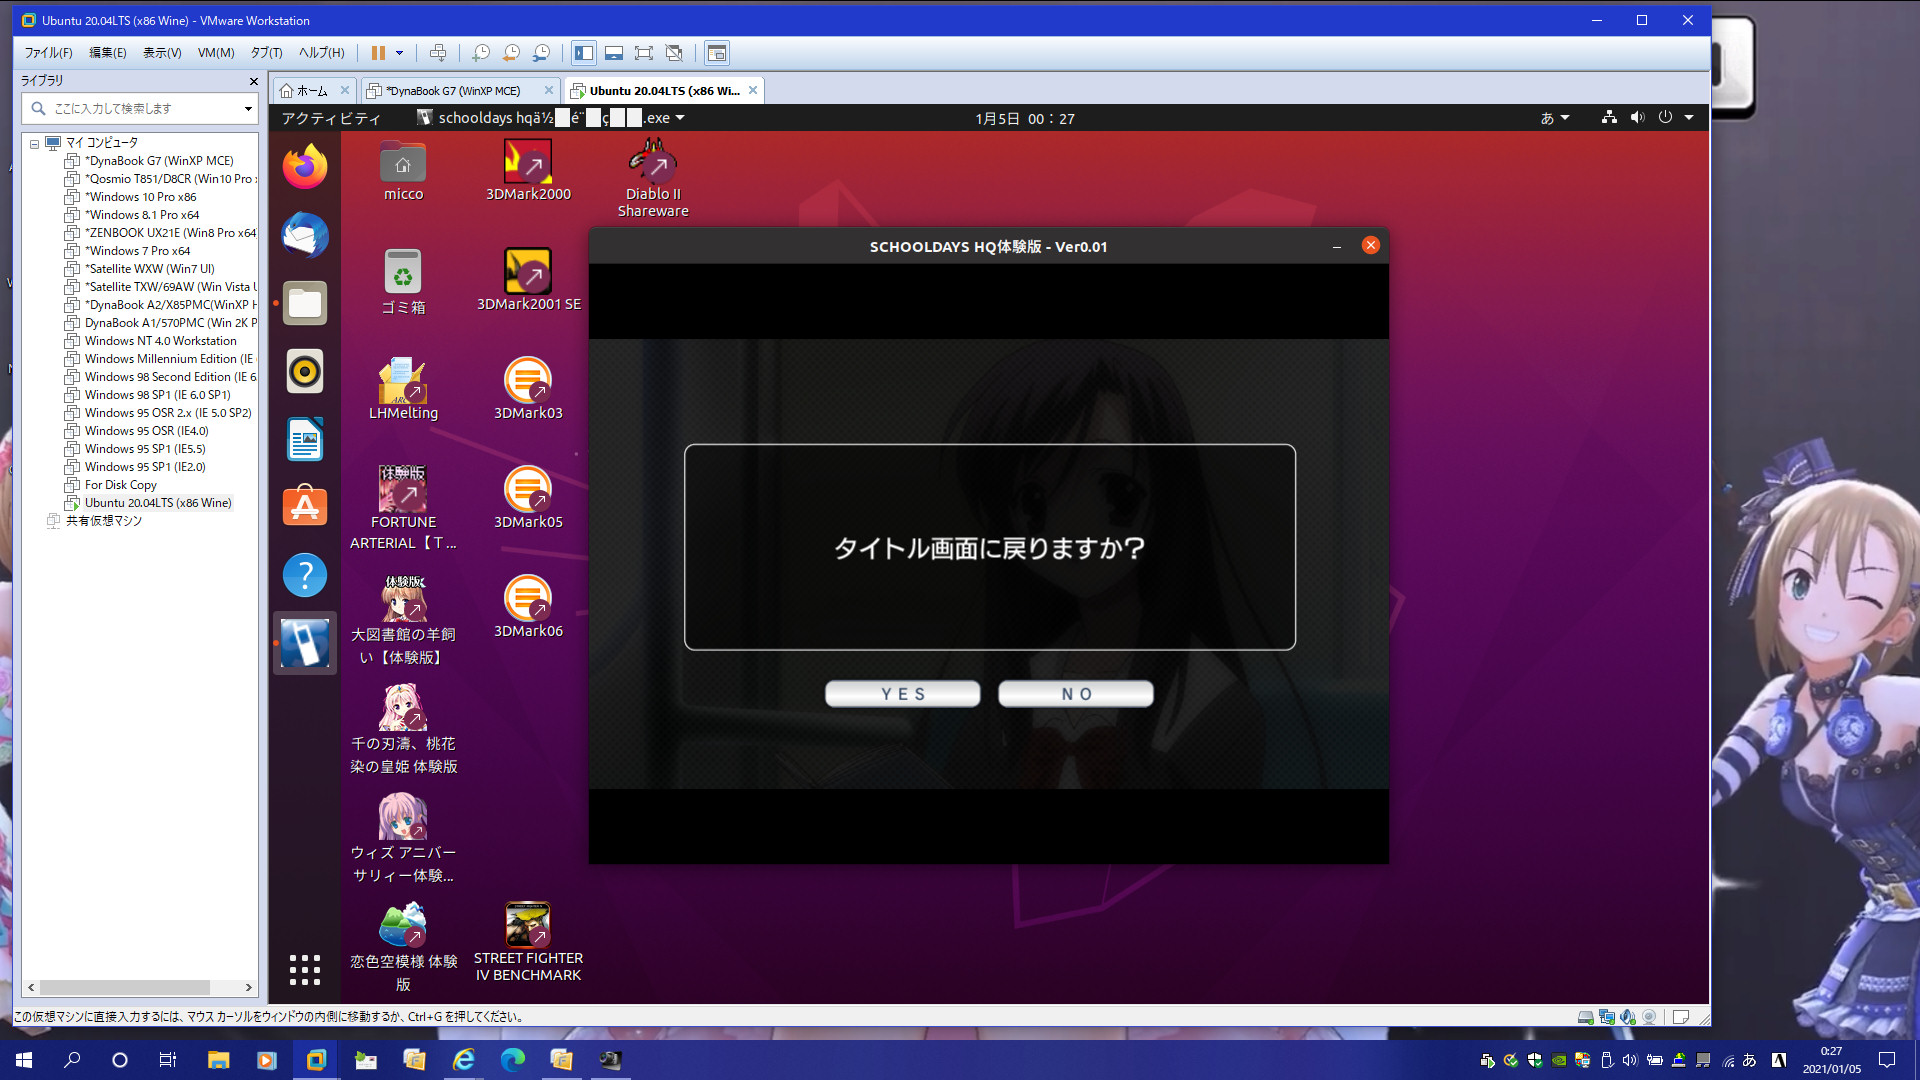This screenshot has height=1080, width=1920.
Task: Open the Windows Start menu
Action: pos(24,1060)
